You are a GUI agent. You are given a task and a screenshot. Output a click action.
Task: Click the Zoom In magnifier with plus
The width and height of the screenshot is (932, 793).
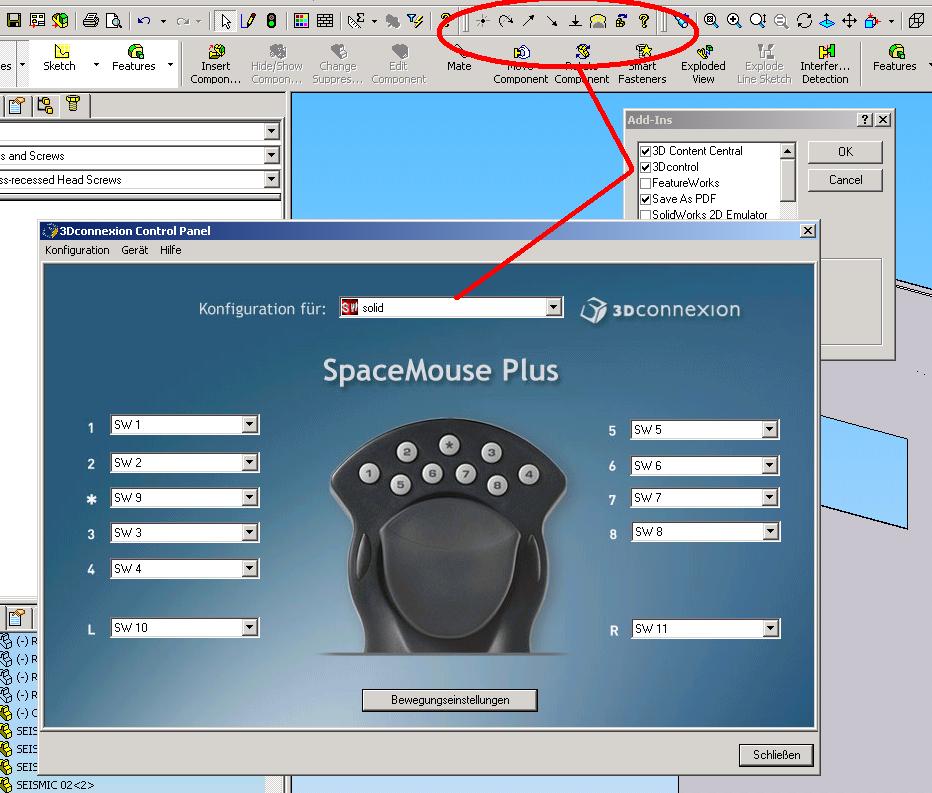pos(734,21)
